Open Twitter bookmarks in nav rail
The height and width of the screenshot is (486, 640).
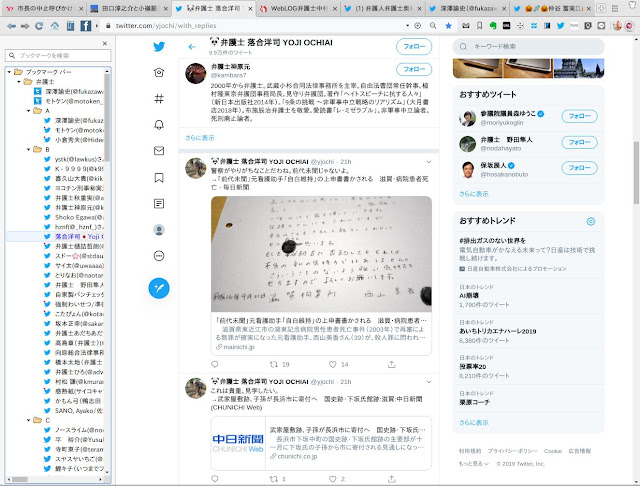[159, 178]
